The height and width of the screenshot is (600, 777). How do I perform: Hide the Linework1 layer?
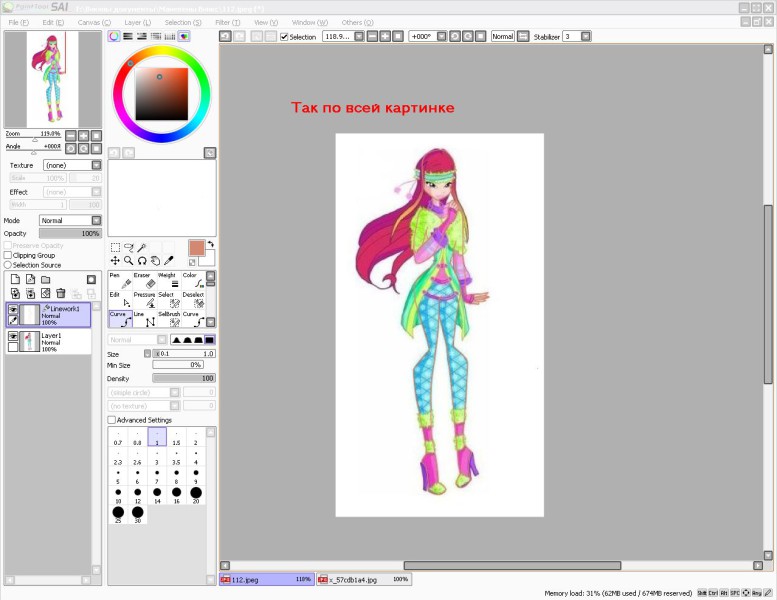(x=13, y=309)
